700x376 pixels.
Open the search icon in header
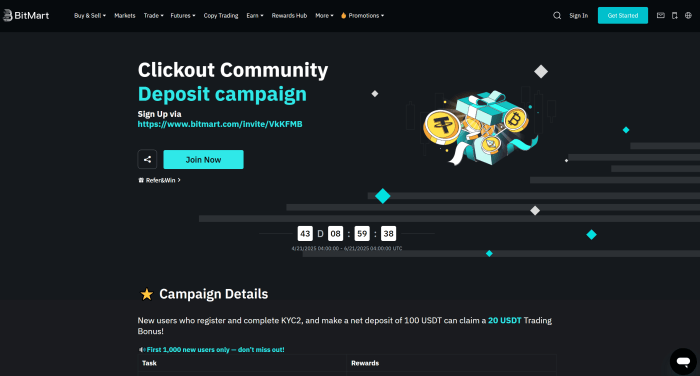[x=557, y=16]
